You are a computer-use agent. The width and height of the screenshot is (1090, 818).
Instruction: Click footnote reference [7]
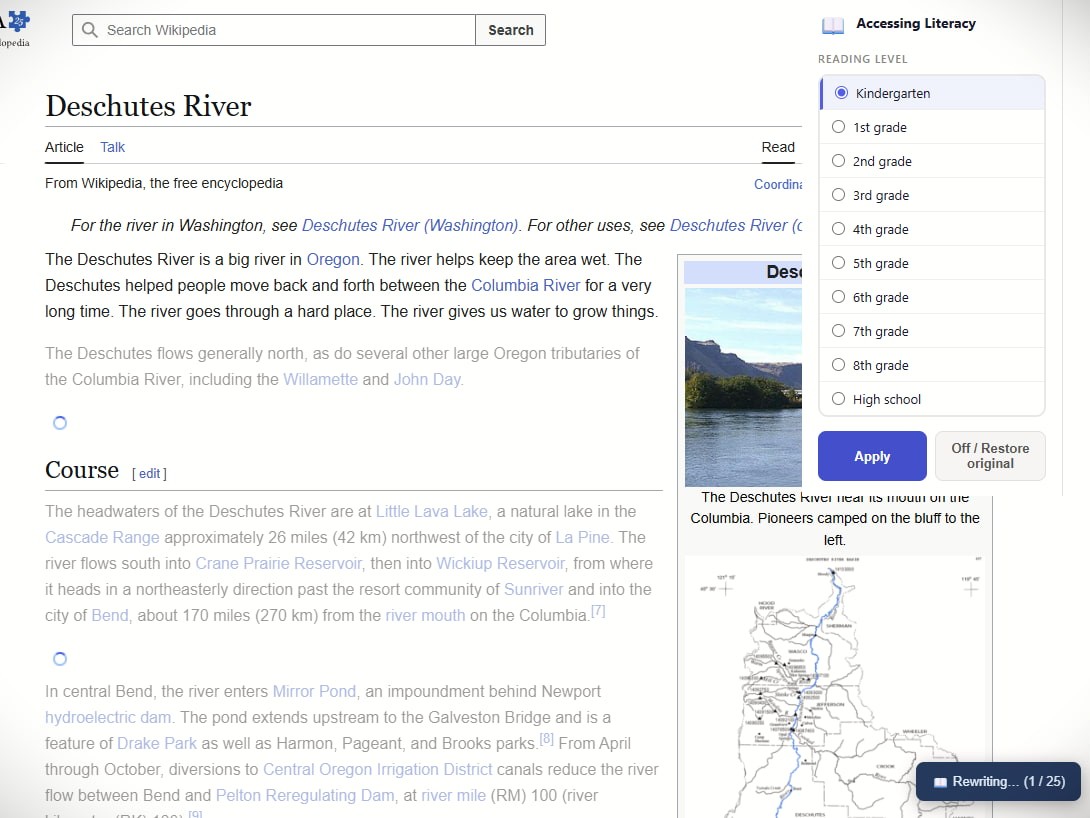598,611
